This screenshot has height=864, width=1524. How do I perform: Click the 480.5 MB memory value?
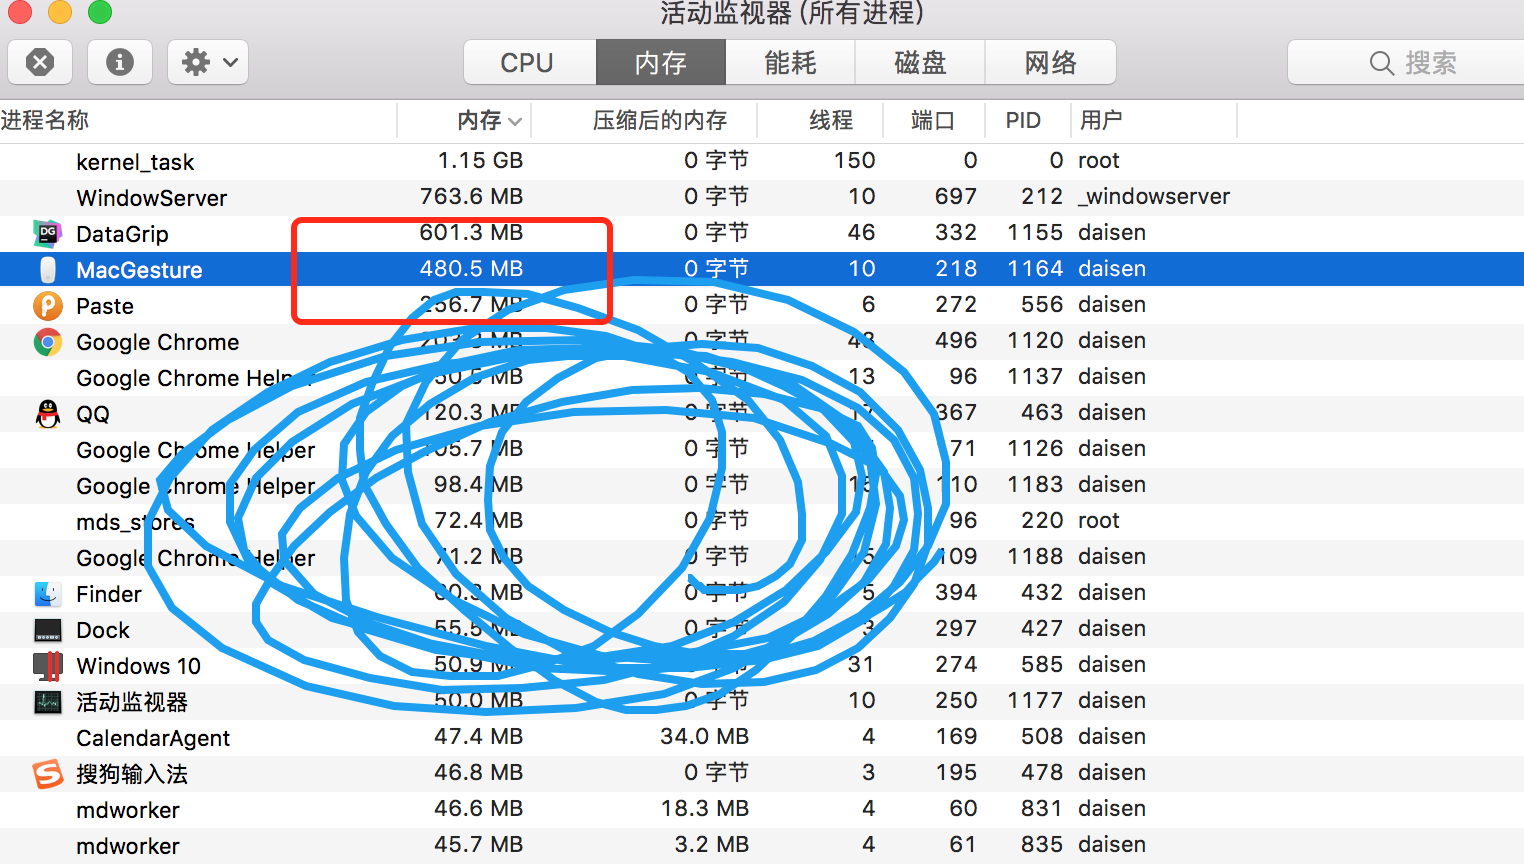[x=471, y=268]
